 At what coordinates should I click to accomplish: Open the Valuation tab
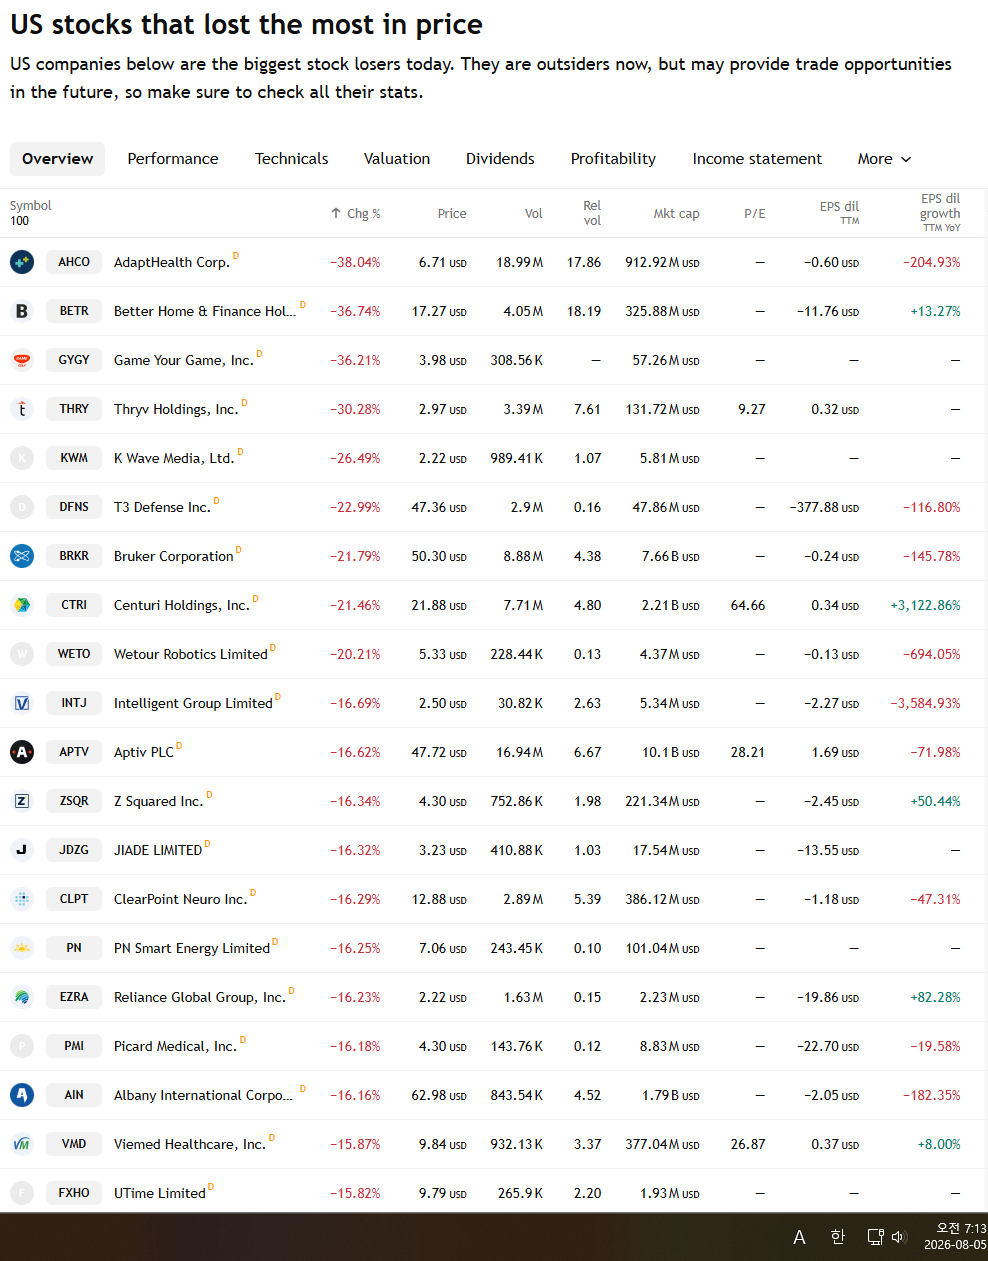click(x=397, y=159)
